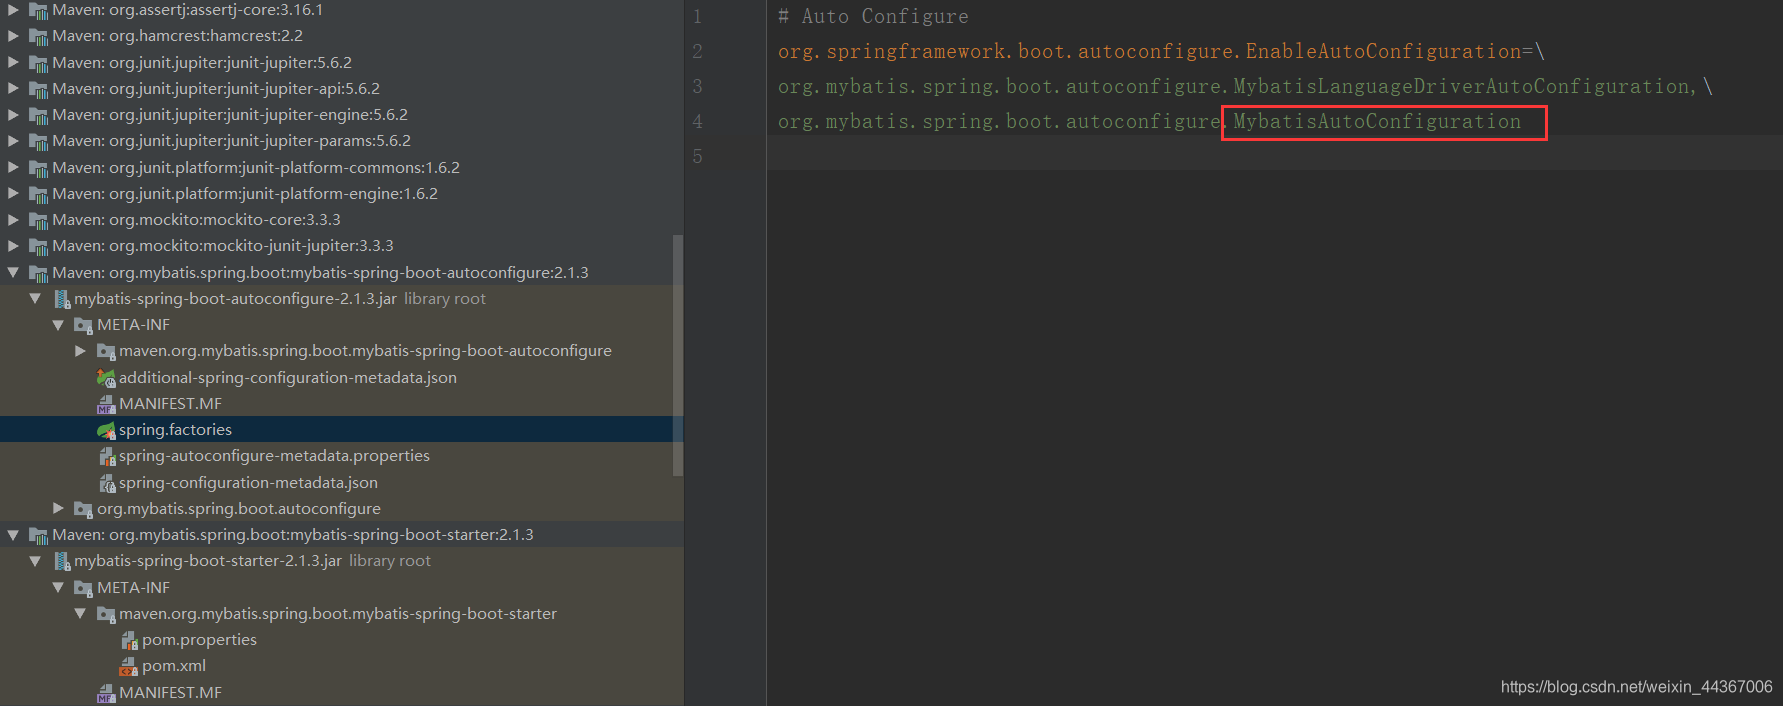Image resolution: width=1783 pixels, height=706 pixels.
Task: Expand mockito-junit-jupiter:3.3.3 library node
Action: point(13,245)
